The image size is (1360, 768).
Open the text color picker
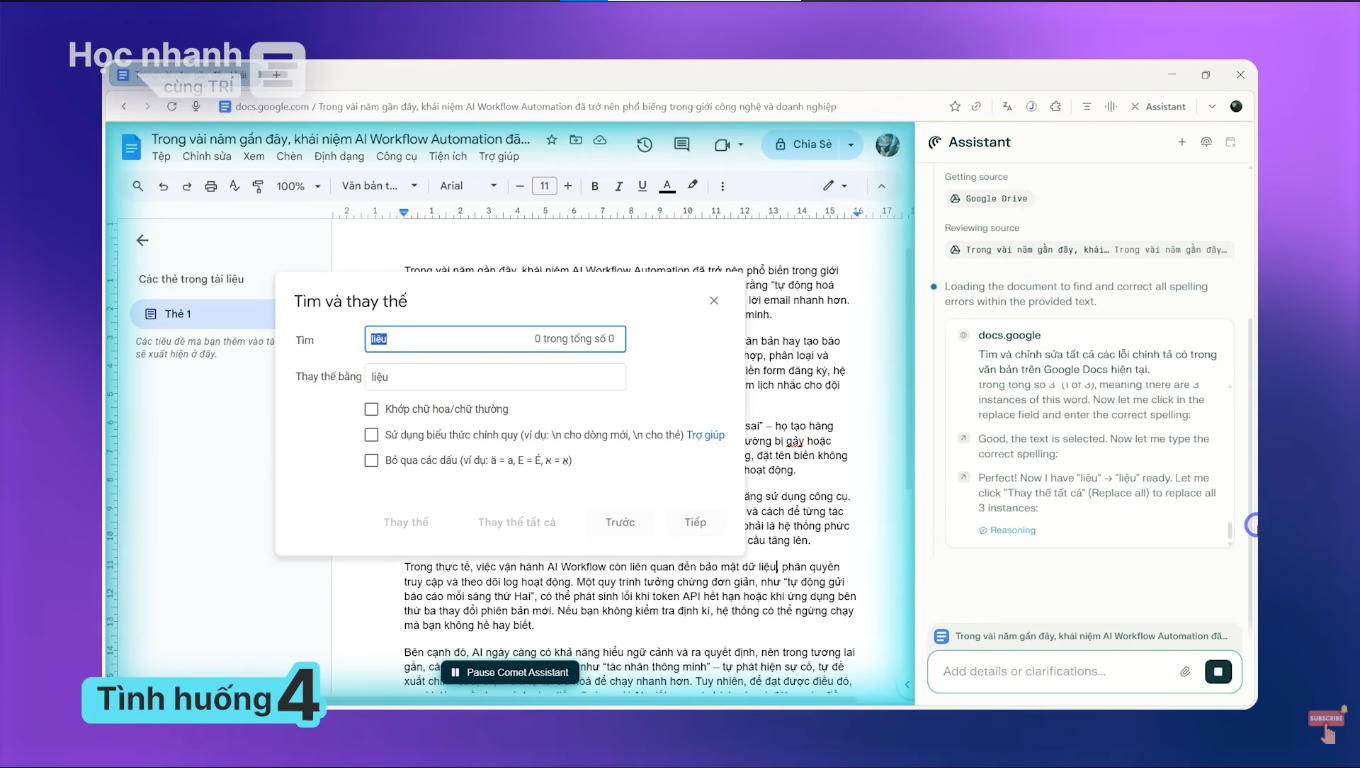click(666, 186)
